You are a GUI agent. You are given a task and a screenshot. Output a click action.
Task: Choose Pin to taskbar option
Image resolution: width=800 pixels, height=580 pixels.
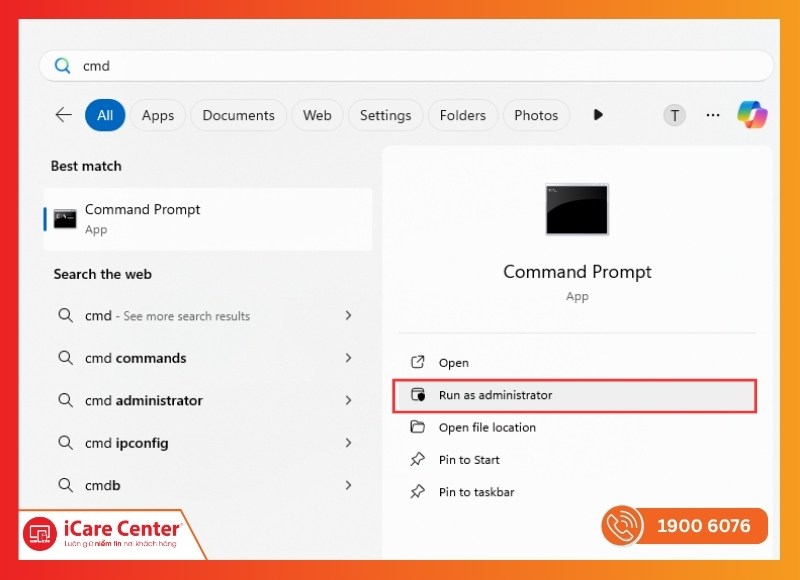point(476,492)
